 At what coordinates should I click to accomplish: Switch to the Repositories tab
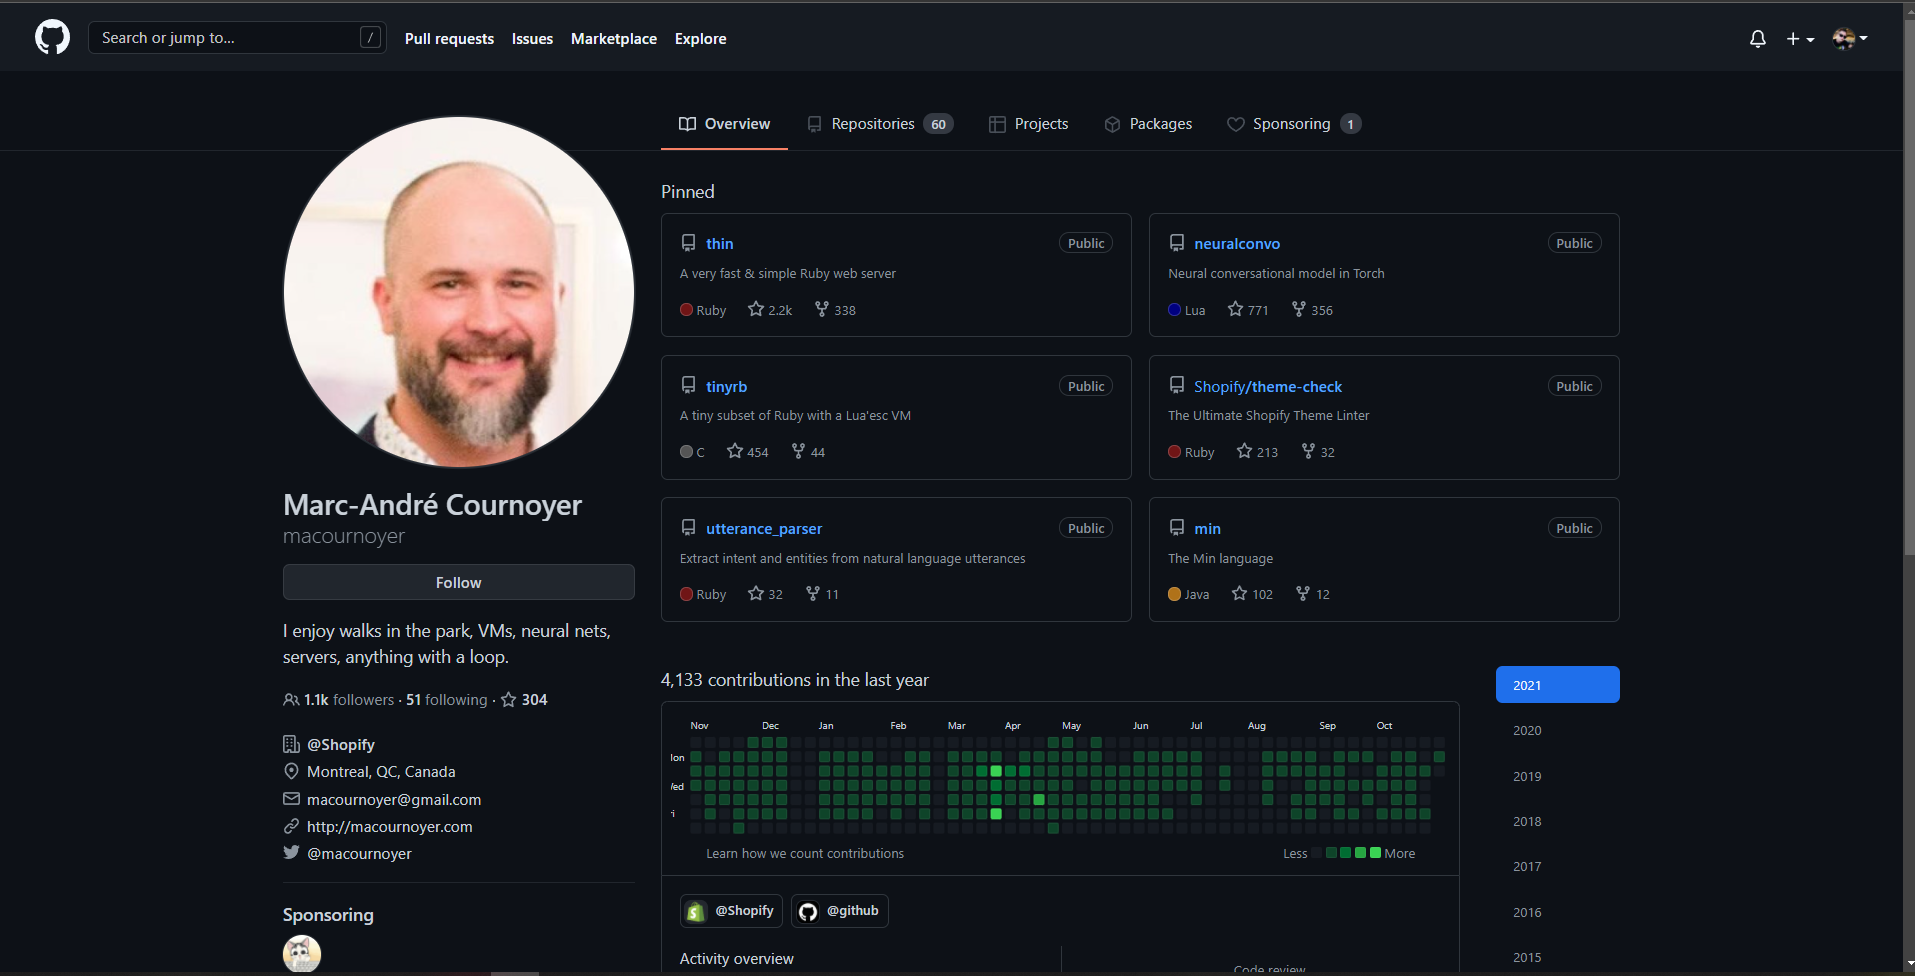(x=880, y=124)
